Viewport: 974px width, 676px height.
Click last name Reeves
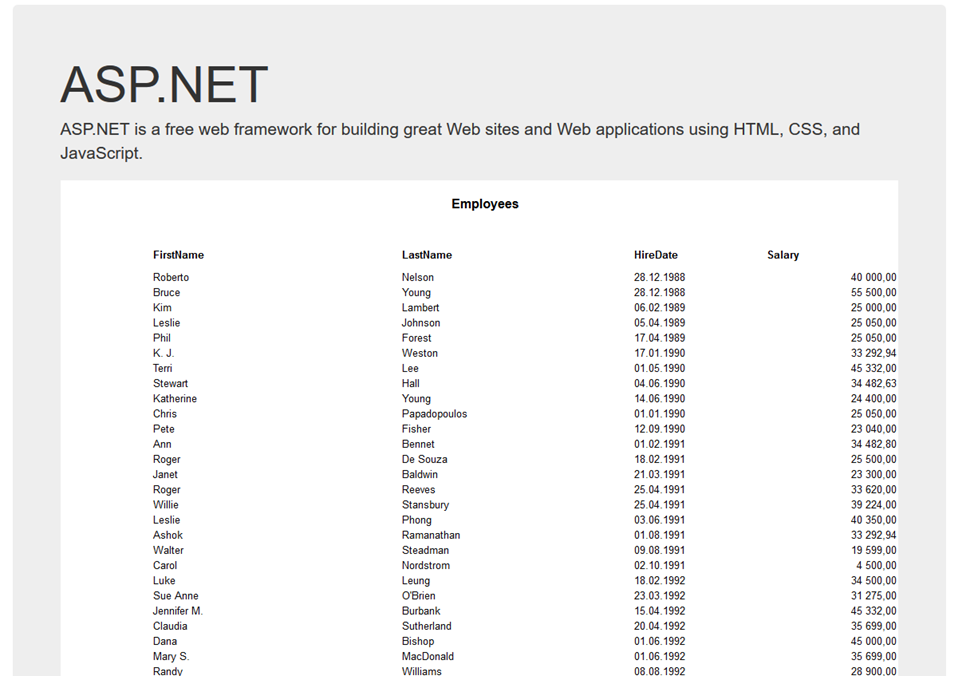[418, 490]
